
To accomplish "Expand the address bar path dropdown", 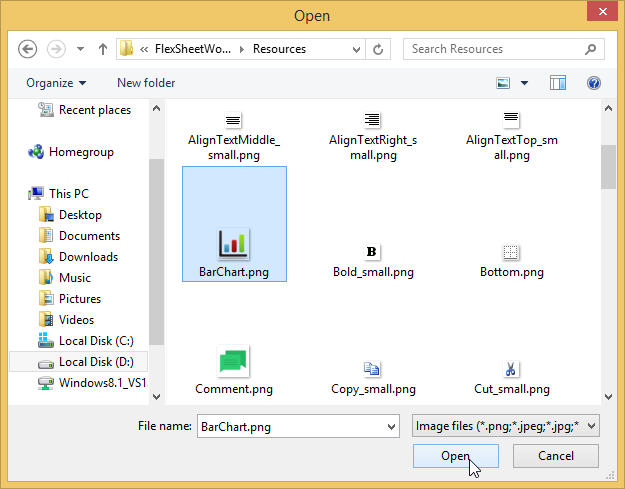I will [x=355, y=49].
